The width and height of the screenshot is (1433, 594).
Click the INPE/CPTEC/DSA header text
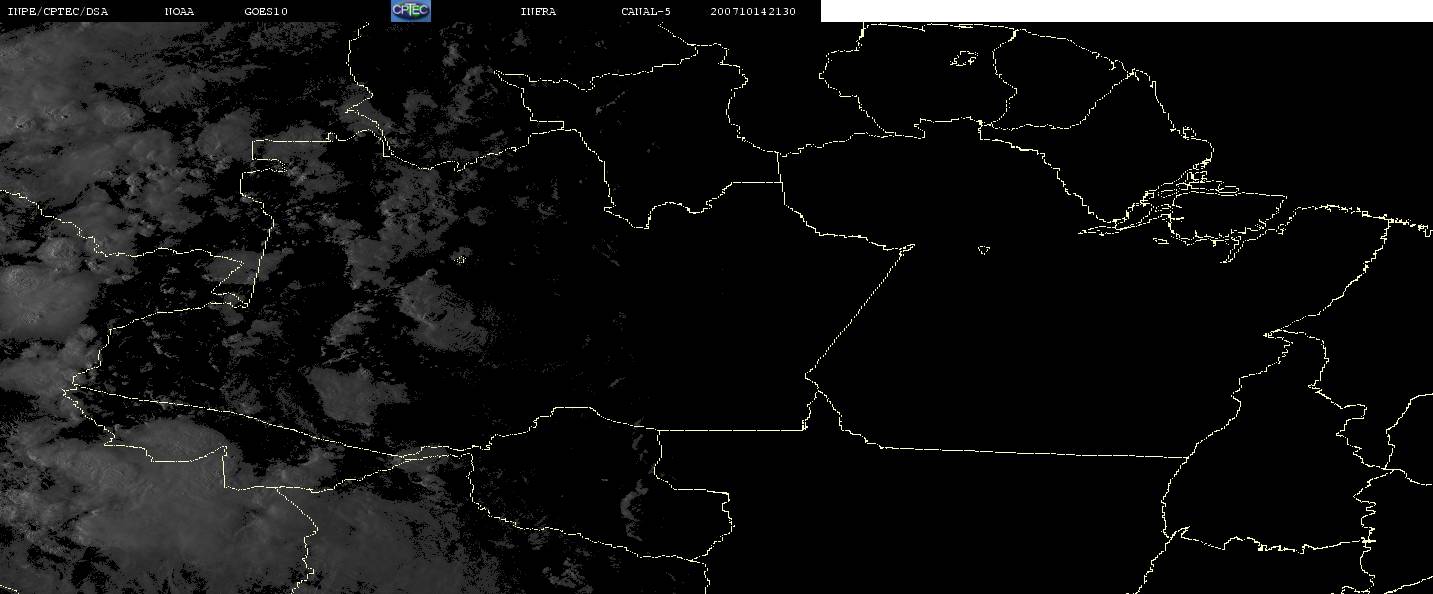(x=57, y=12)
